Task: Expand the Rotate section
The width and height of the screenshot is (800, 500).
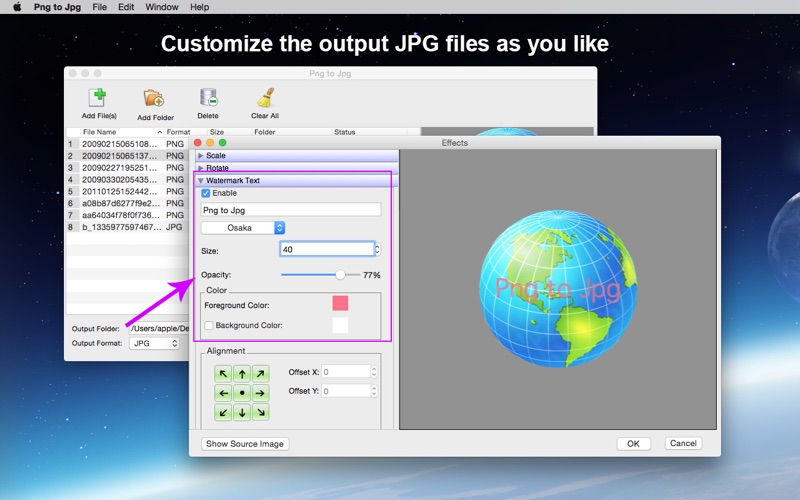Action: [x=201, y=167]
